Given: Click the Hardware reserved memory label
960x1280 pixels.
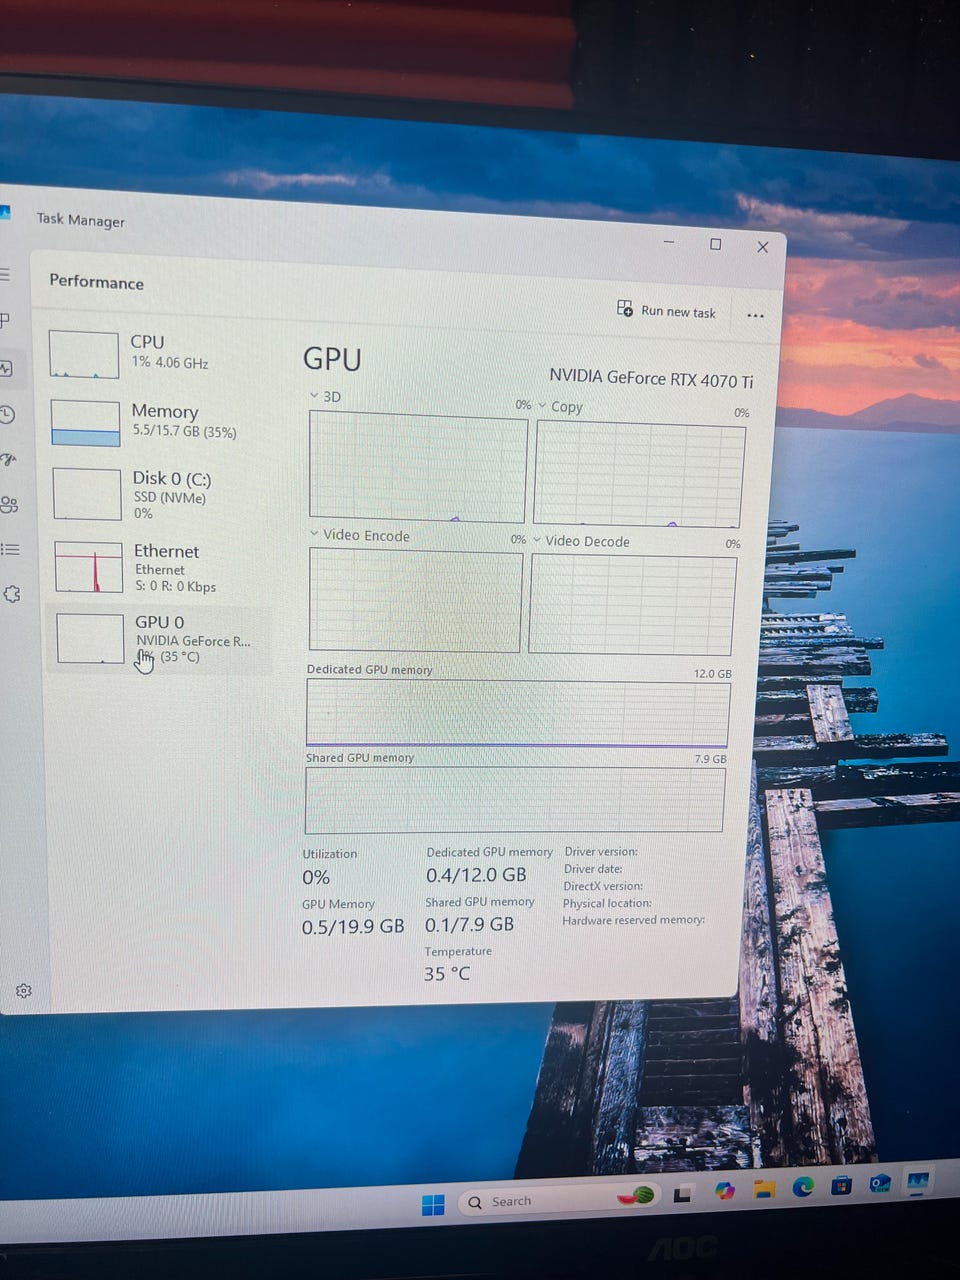Looking at the screenshot, I should pos(633,920).
